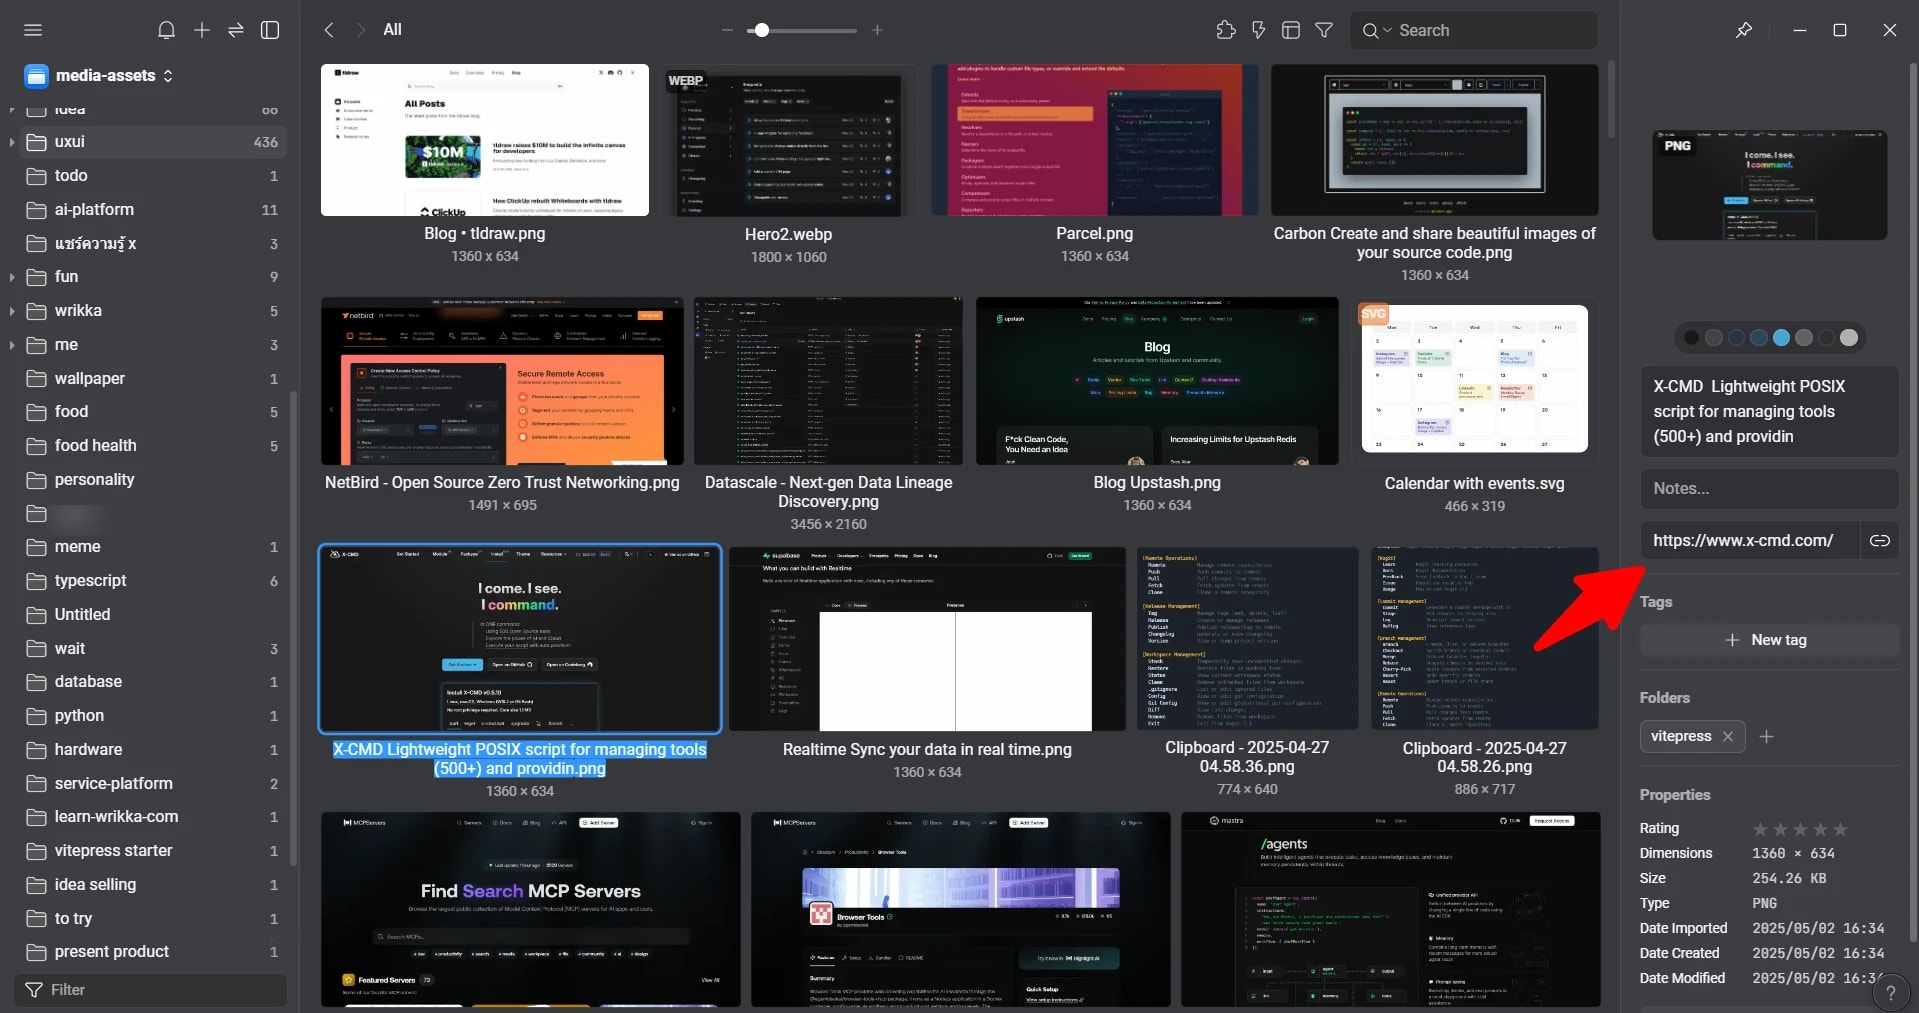This screenshot has width=1919, height=1013.
Task: Select the Parcel.png thumbnail
Action: click(x=1094, y=140)
